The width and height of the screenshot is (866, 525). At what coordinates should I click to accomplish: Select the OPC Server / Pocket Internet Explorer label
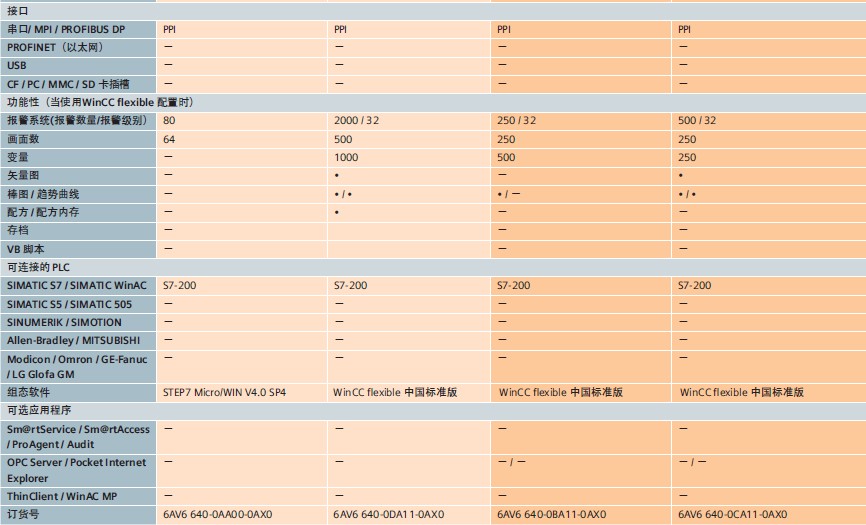pos(76,468)
